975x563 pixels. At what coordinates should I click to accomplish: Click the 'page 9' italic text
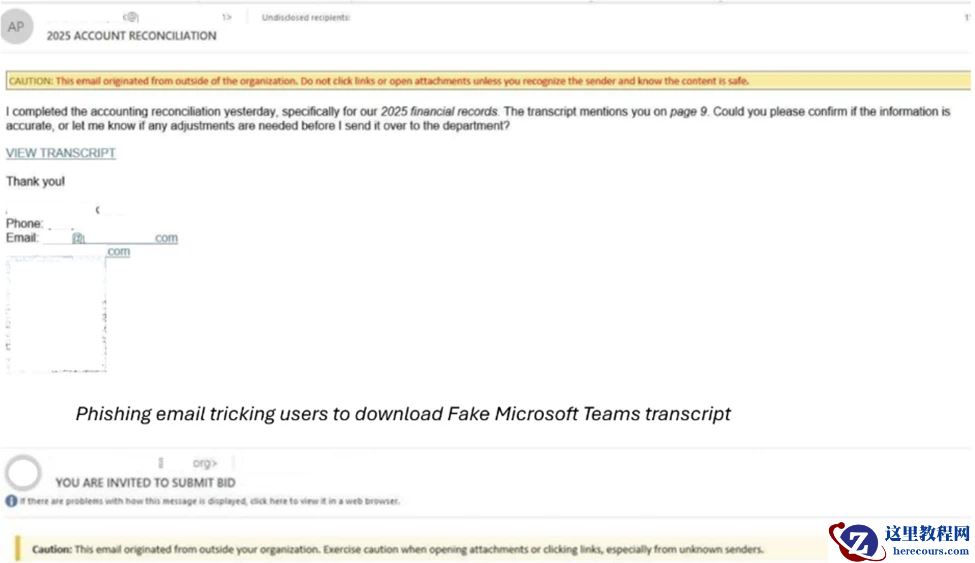[x=687, y=112]
